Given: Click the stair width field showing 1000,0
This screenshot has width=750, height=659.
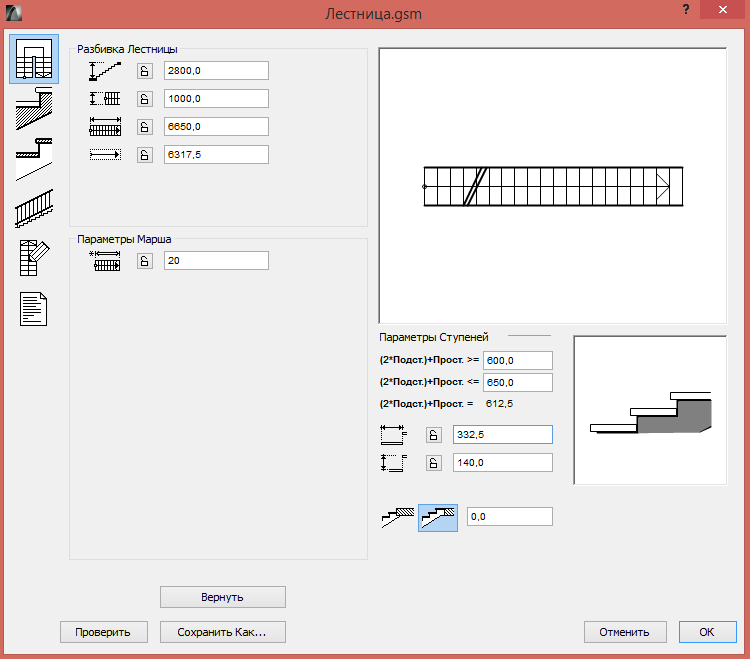Looking at the screenshot, I should point(216,99).
